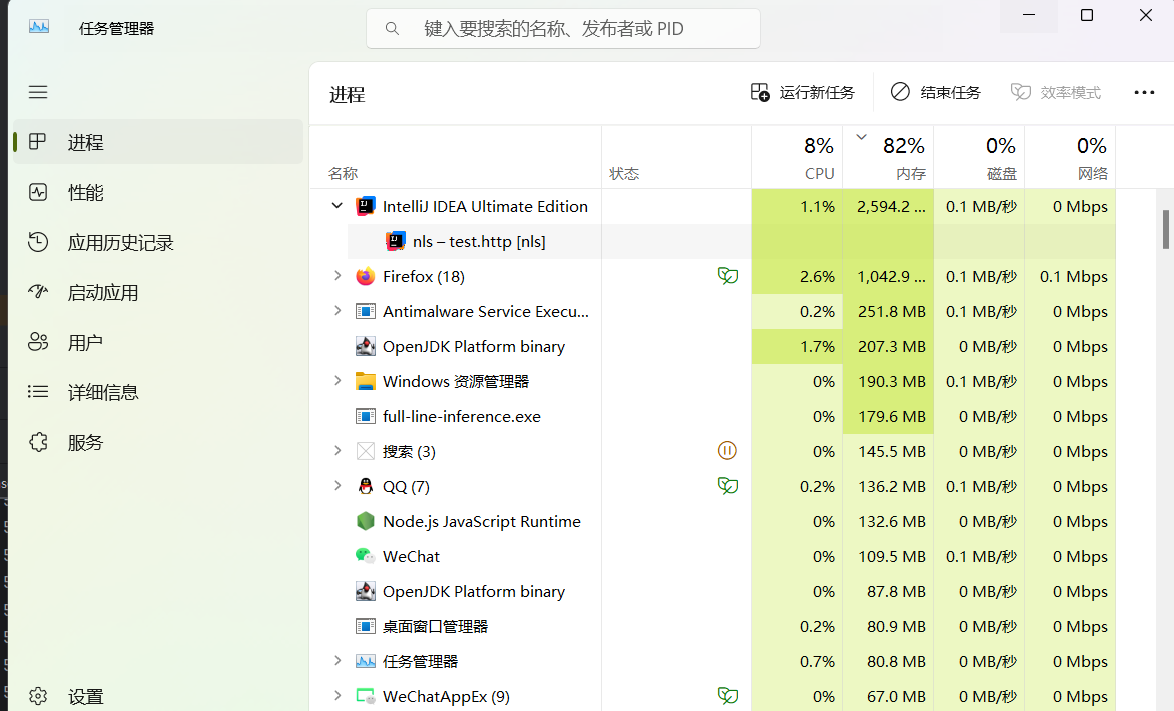Click the 结束任务 button

click(935, 92)
